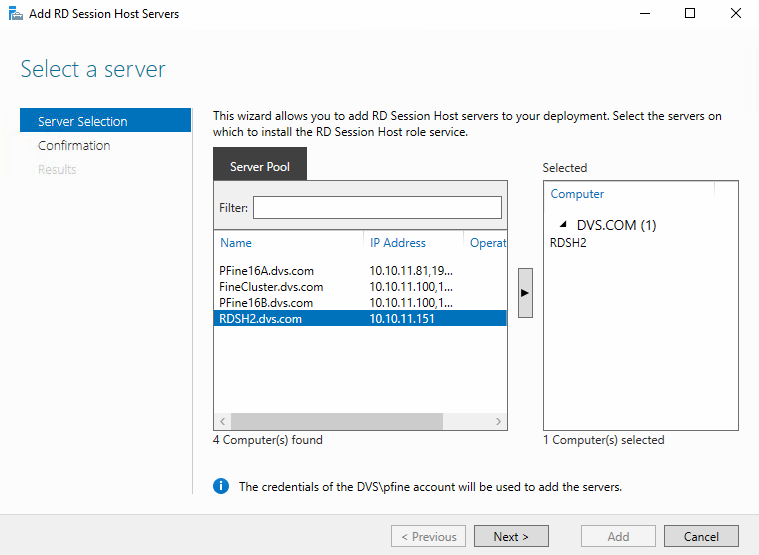Minimize the wizard window
The height and width of the screenshot is (555, 759).
[x=645, y=14]
